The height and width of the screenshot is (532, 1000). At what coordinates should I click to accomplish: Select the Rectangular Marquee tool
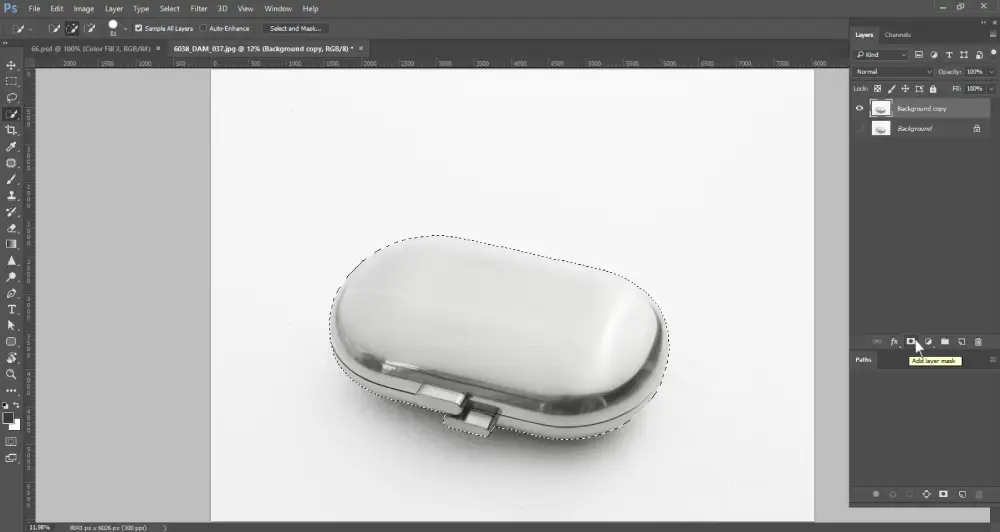pyautogui.click(x=11, y=82)
